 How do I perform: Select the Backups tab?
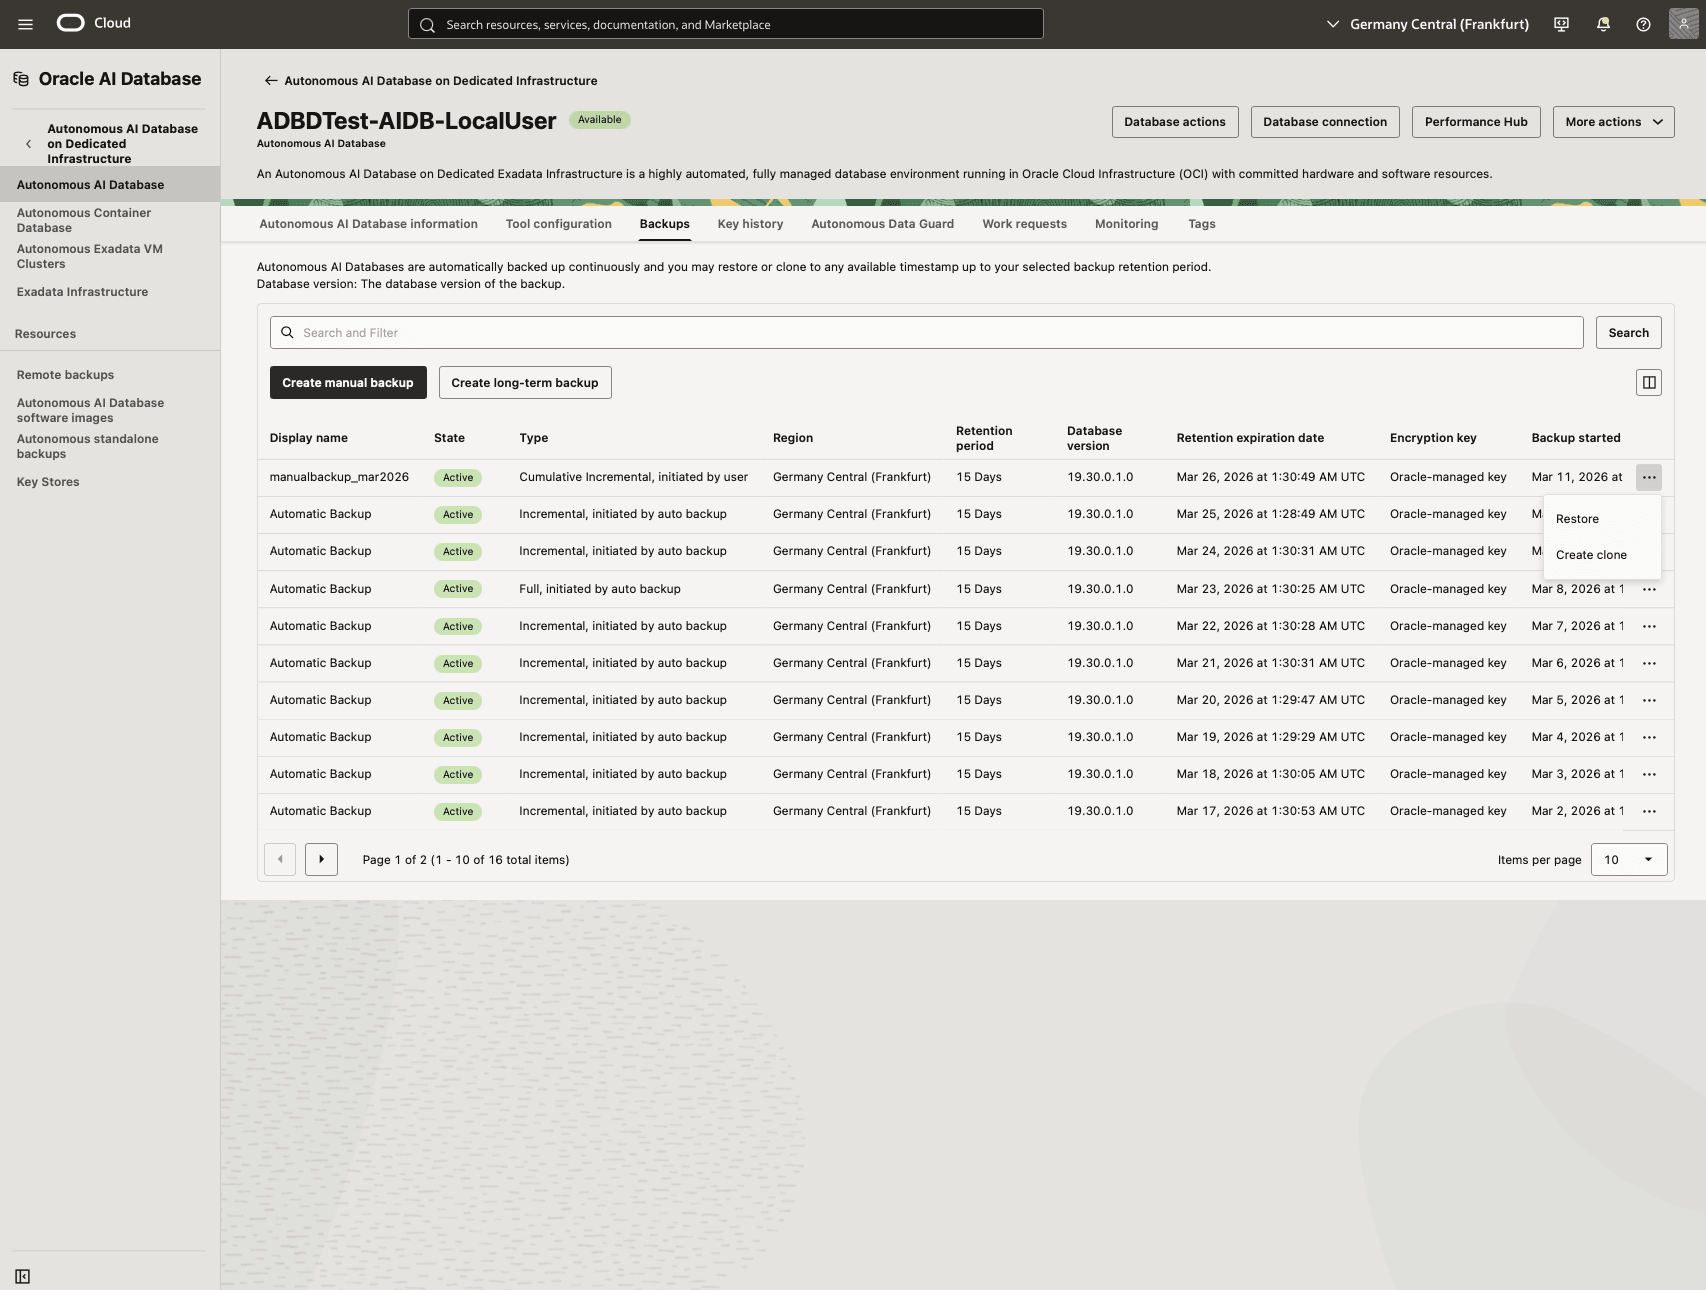[x=665, y=224]
